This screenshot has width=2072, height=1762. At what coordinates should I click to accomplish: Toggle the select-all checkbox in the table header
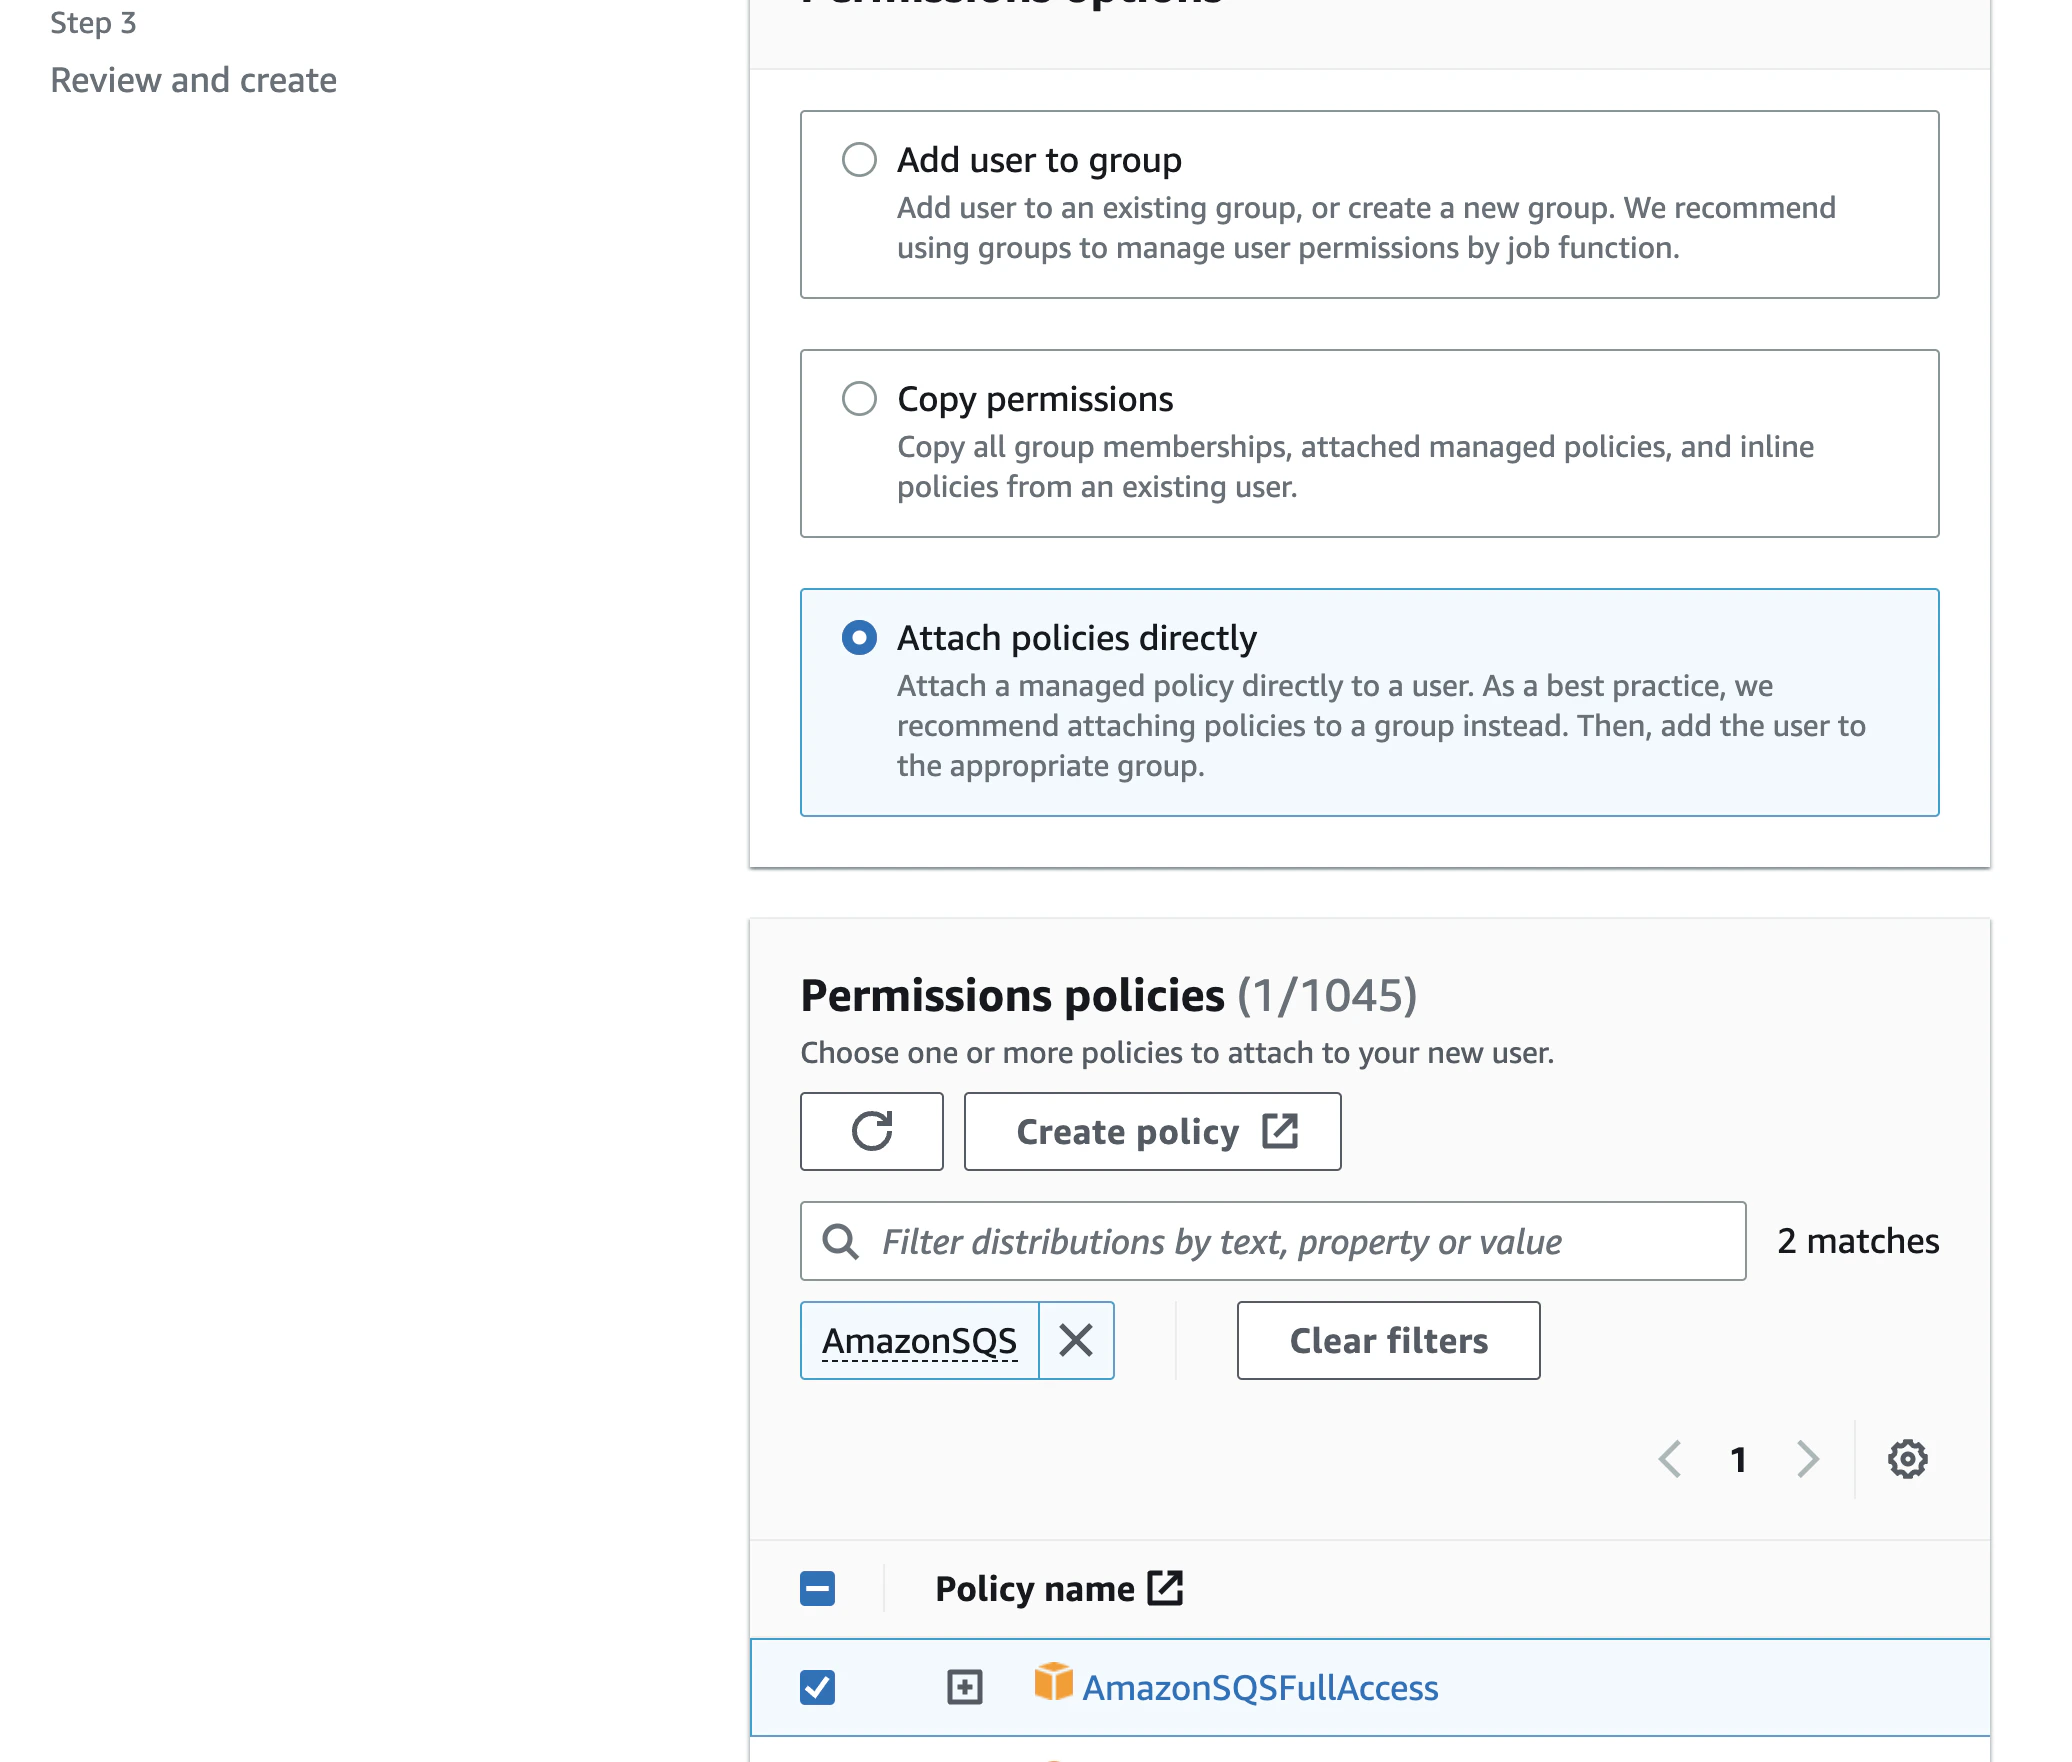[816, 1587]
